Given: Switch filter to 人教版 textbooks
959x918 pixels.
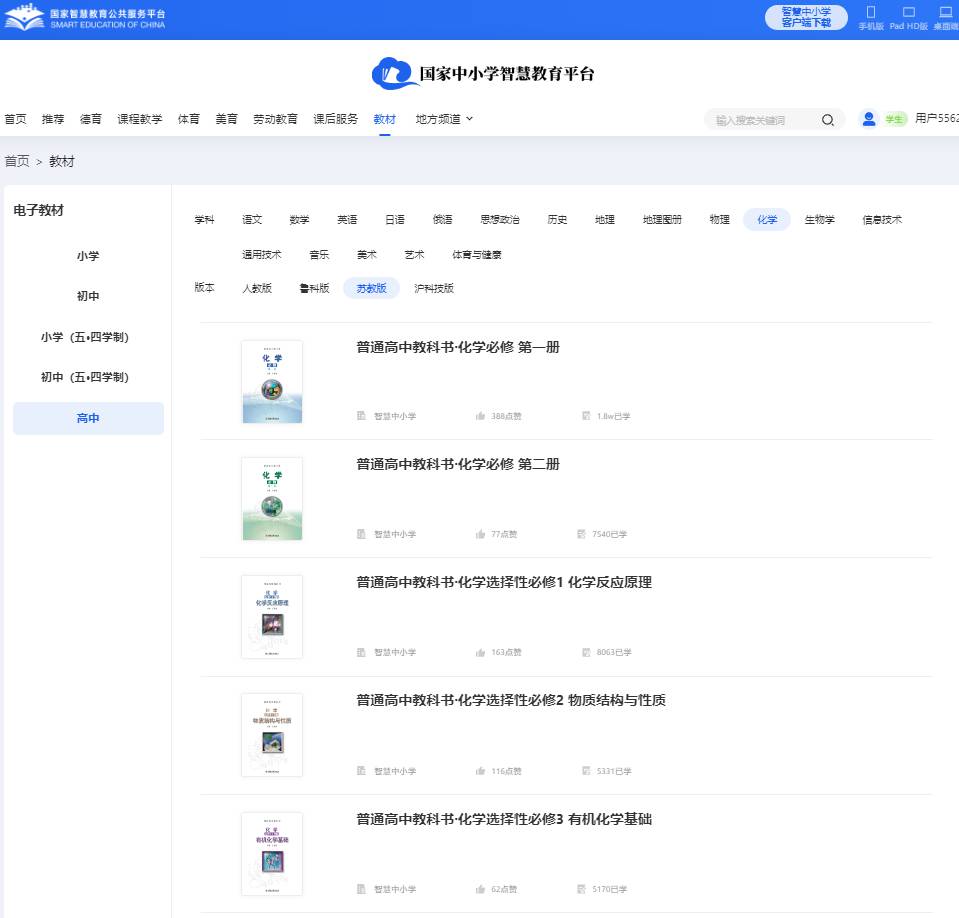Looking at the screenshot, I should tap(257, 288).
